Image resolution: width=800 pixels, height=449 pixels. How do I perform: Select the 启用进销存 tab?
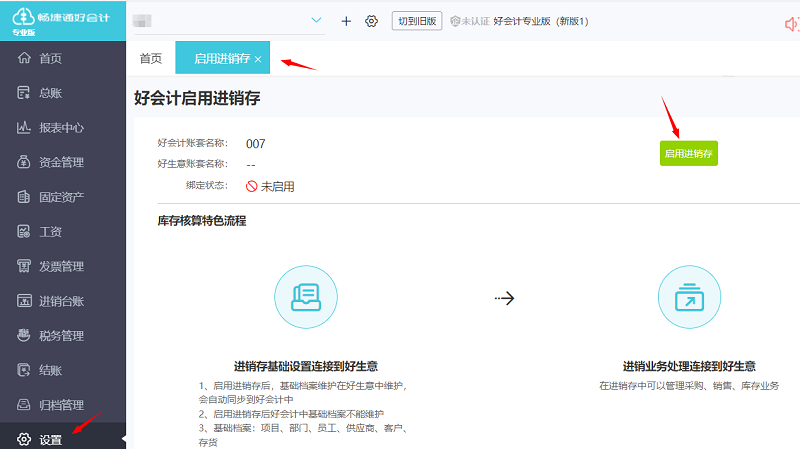point(221,58)
